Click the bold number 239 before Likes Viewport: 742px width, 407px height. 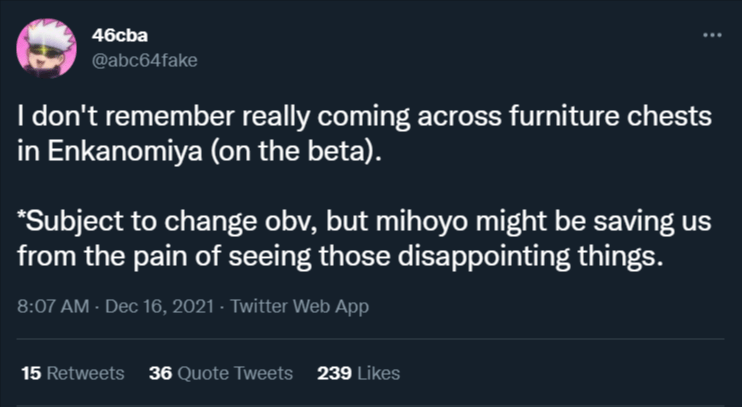pyautogui.click(x=335, y=373)
